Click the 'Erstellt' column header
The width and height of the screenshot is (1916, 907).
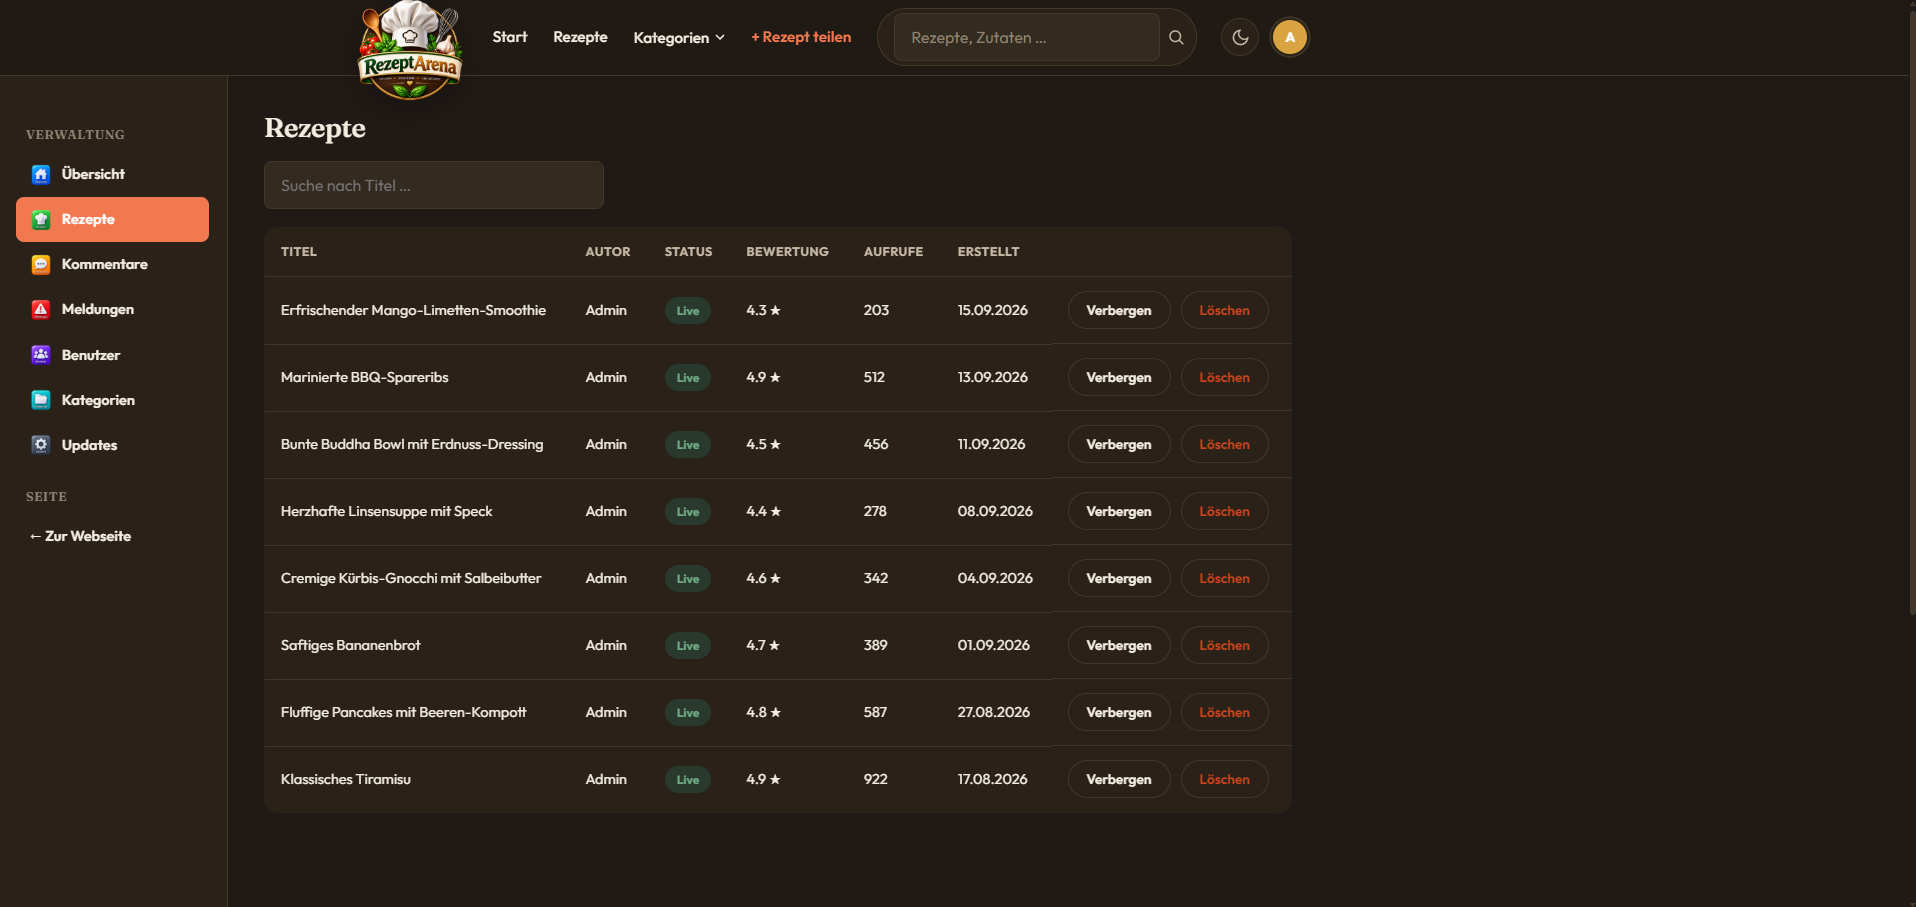coord(988,252)
